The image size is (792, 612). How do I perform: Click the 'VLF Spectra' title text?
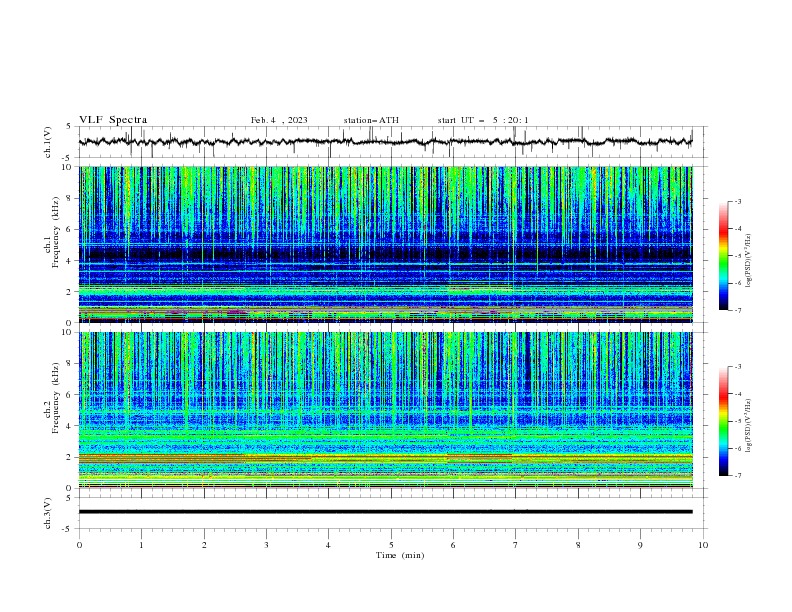click(113, 120)
